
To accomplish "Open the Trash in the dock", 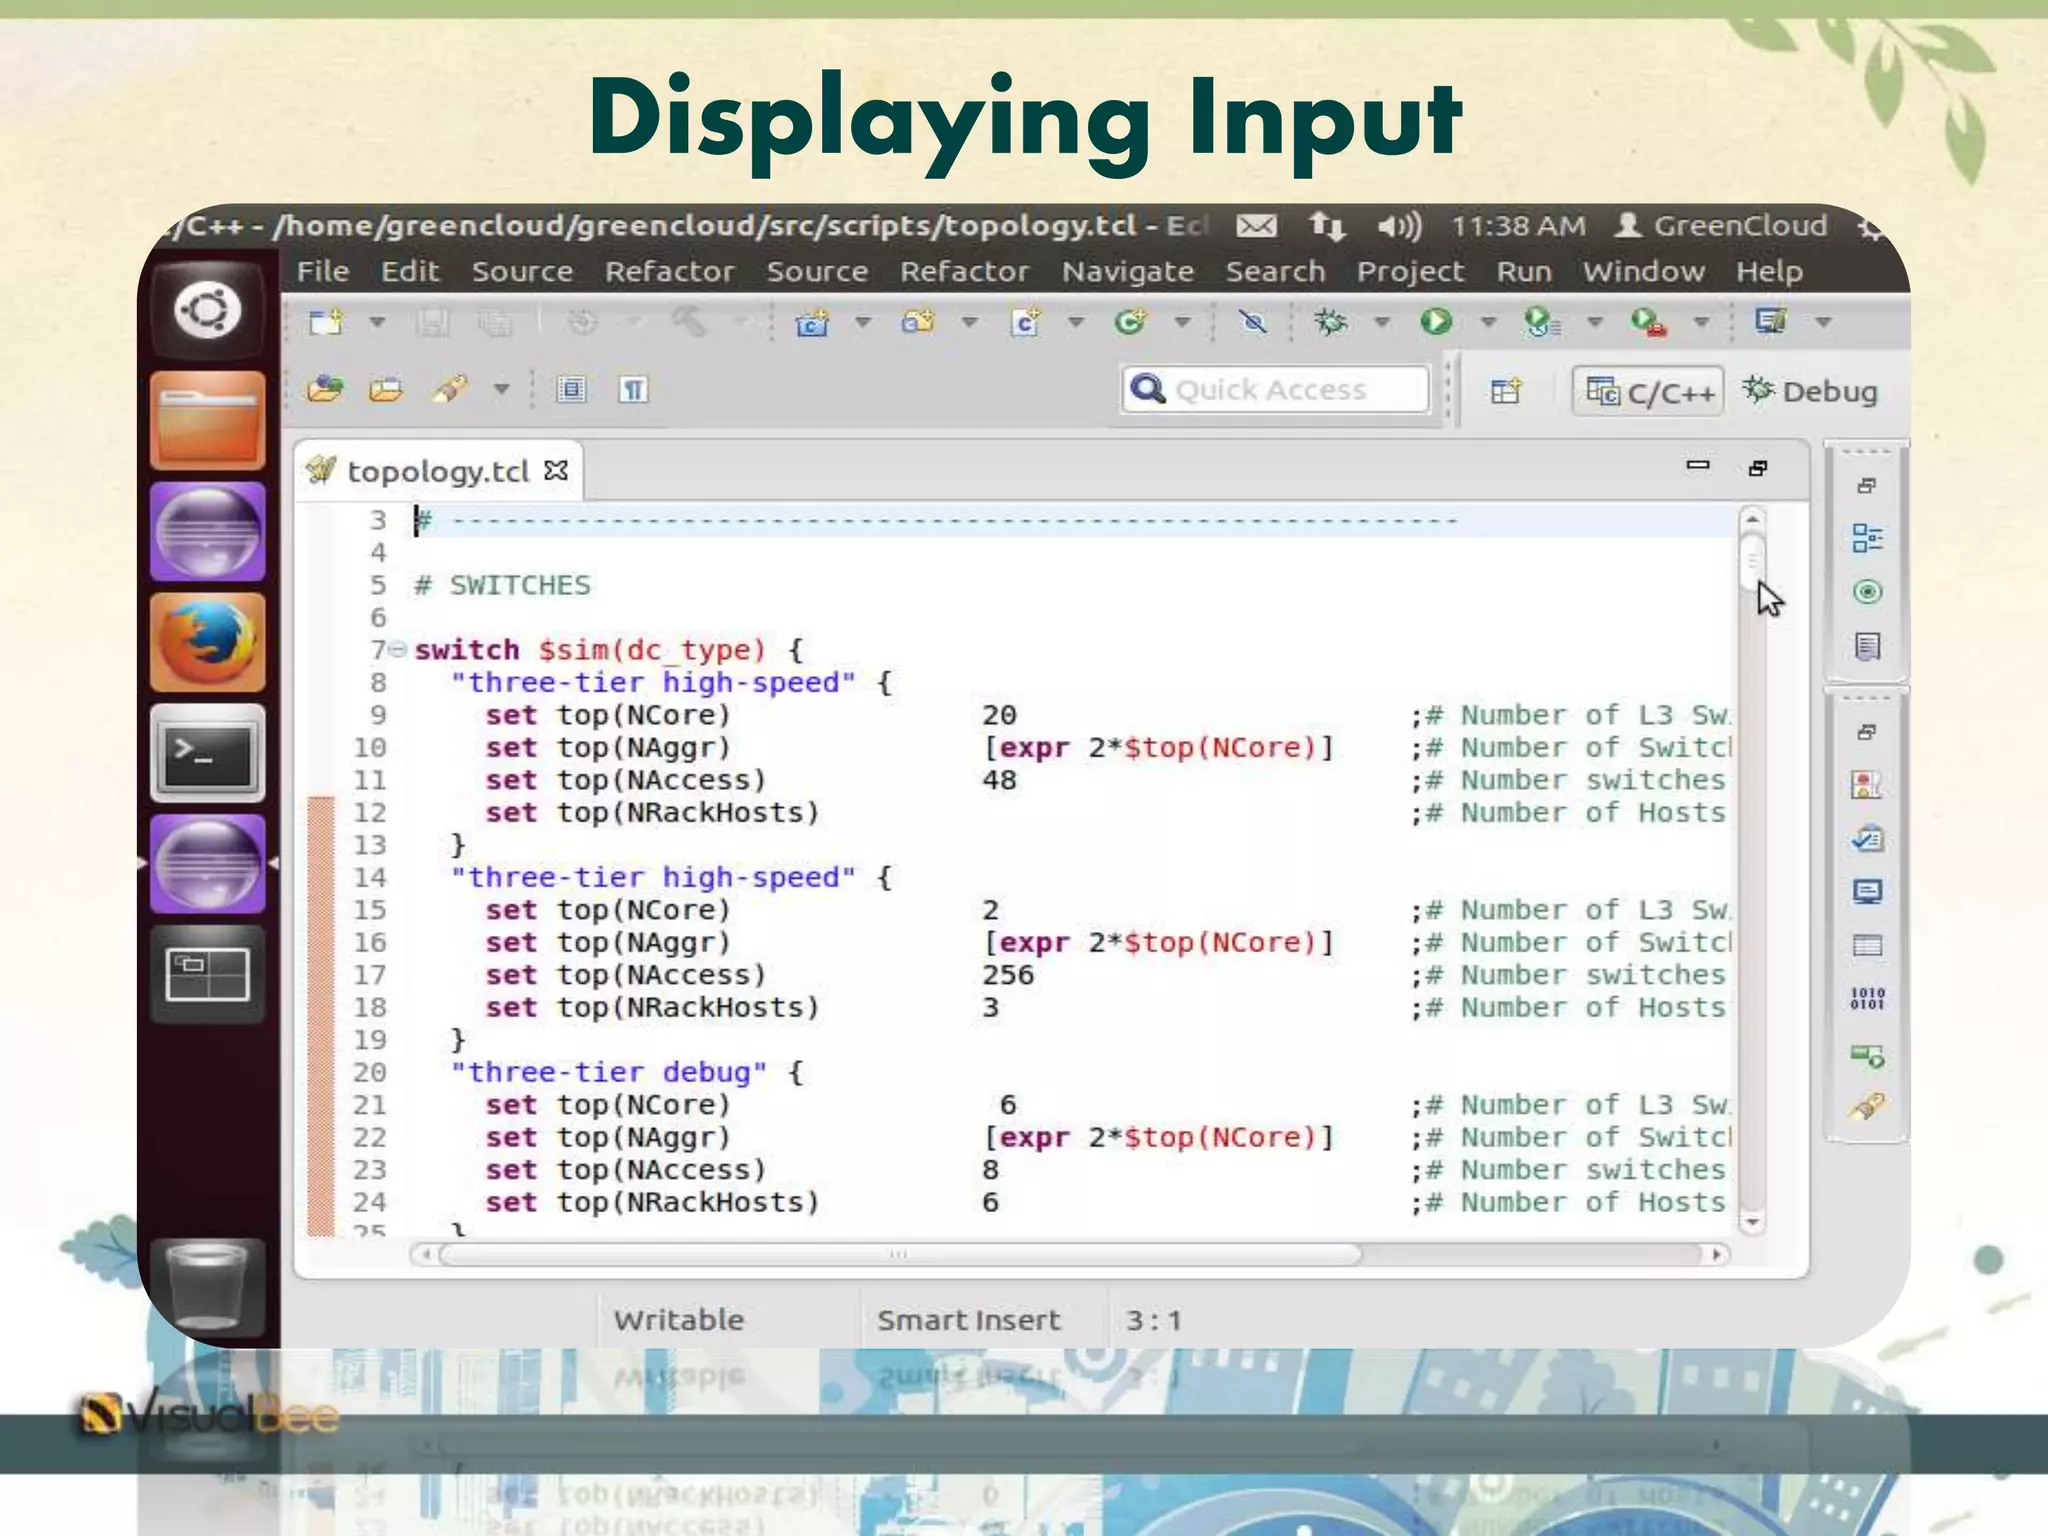I will (x=208, y=1288).
